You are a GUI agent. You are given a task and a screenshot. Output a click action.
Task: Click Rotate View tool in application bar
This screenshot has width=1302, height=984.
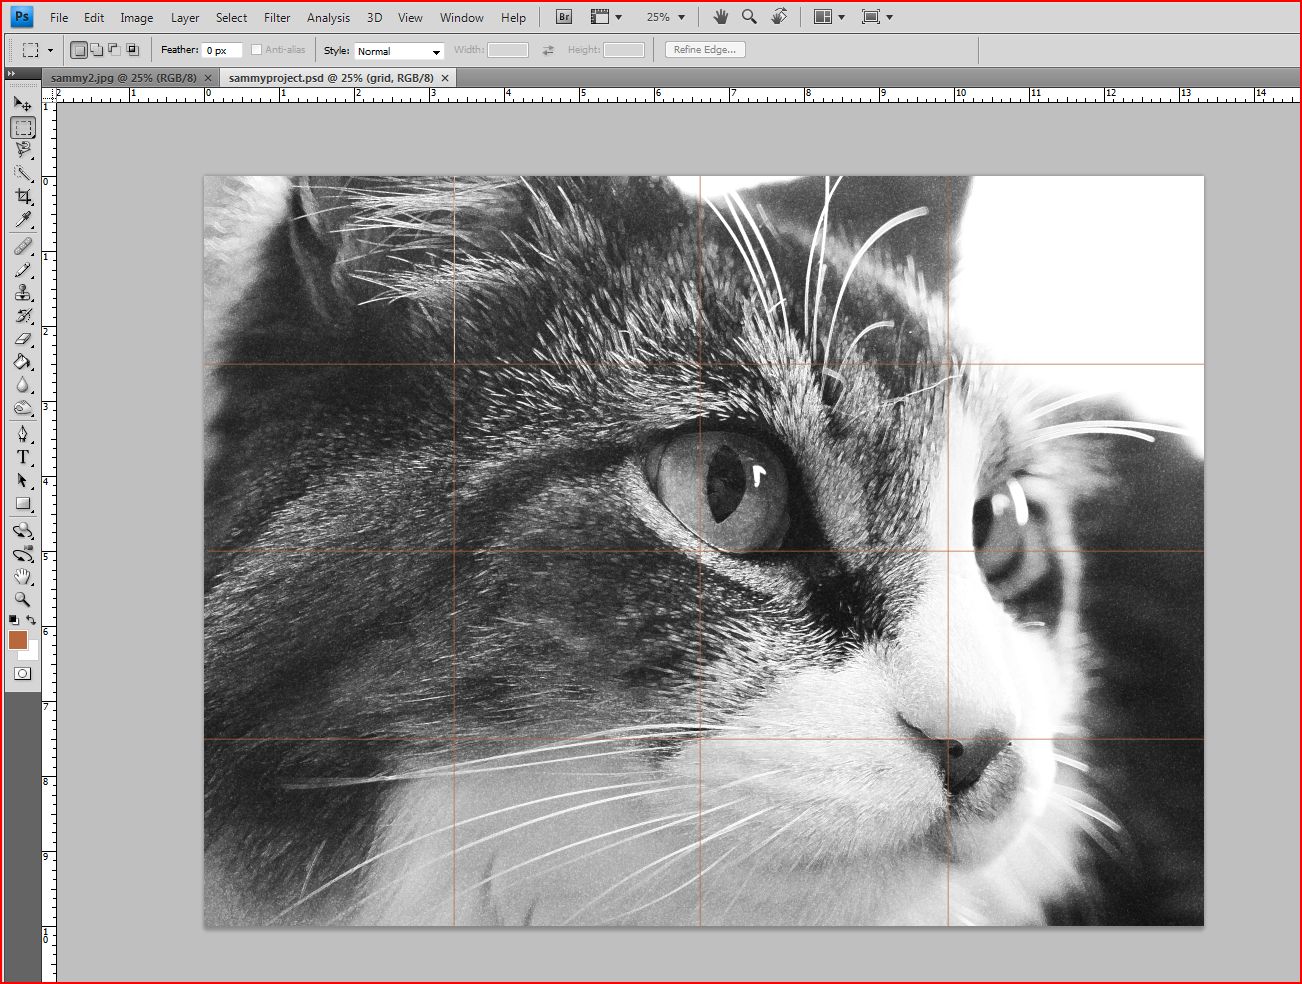point(779,17)
